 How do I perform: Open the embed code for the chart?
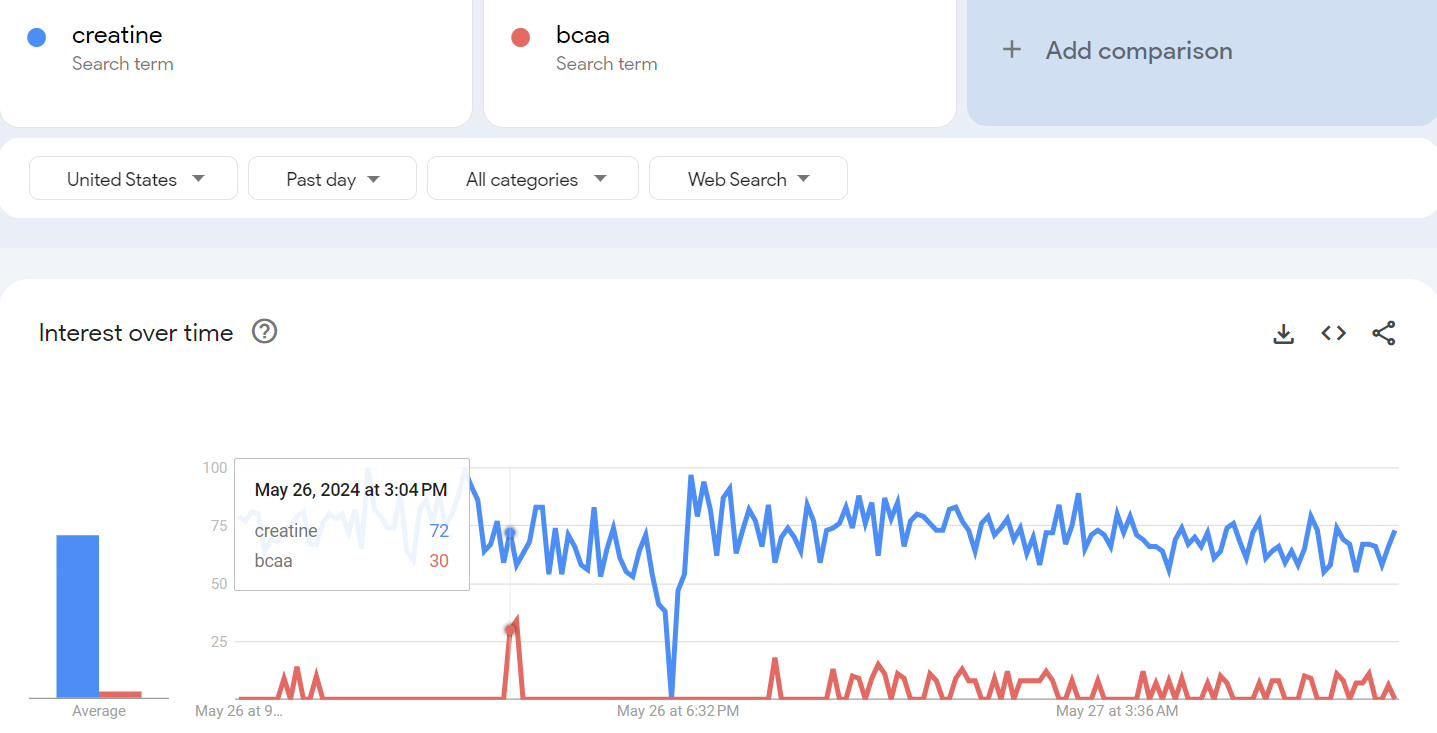pyautogui.click(x=1333, y=333)
